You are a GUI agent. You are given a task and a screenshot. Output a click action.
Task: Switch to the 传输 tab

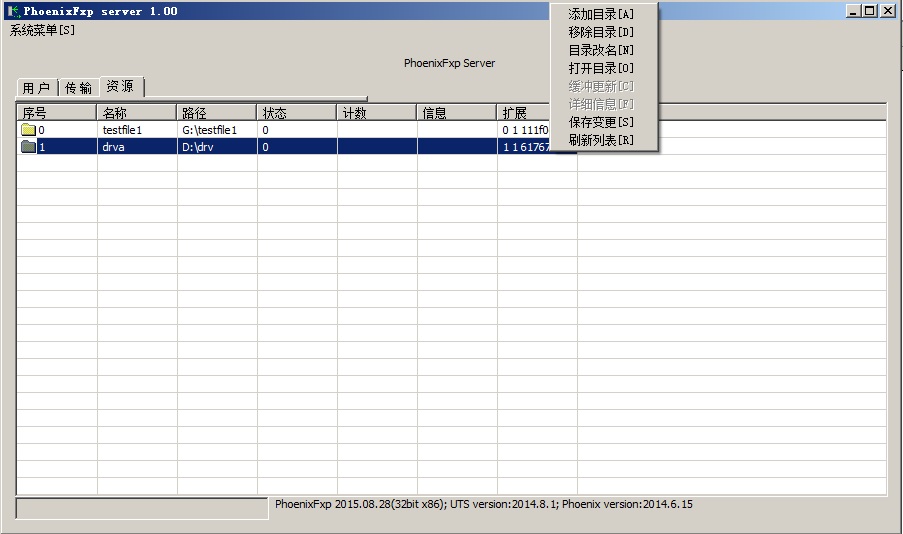(78, 88)
